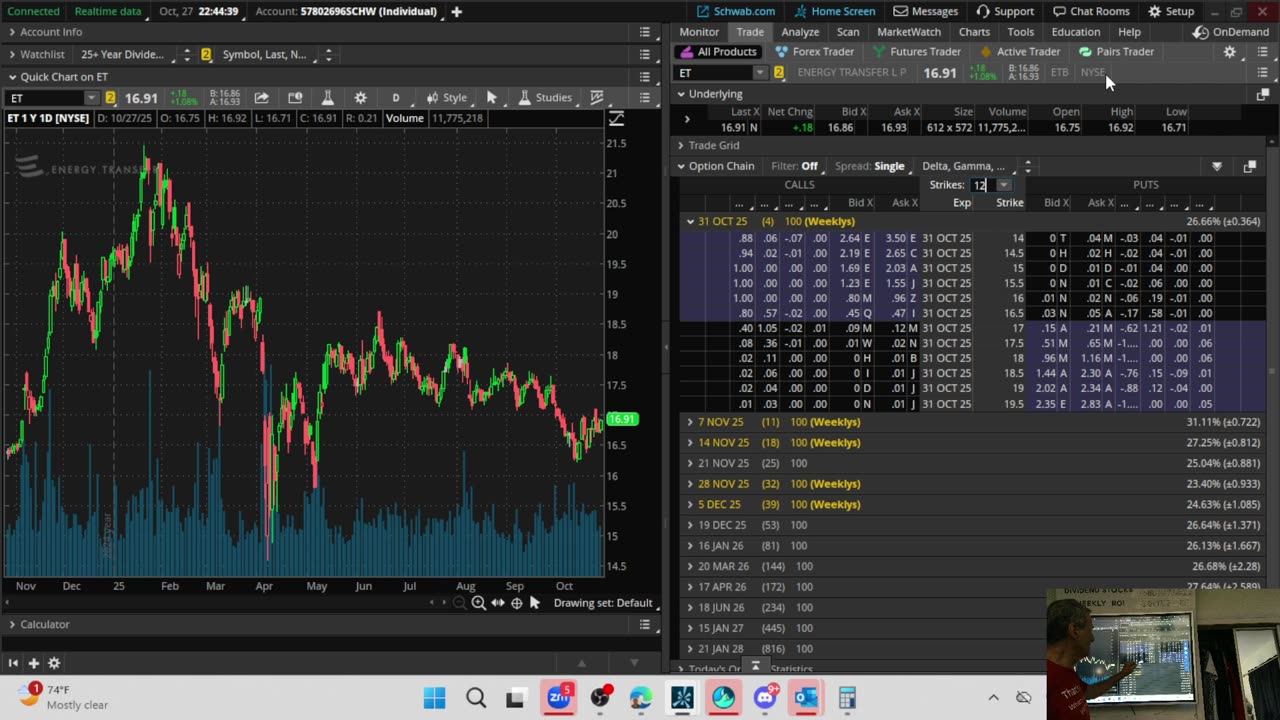Open Trade tab symbol dropdown
This screenshot has height=720, width=1280.
[759, 73]
